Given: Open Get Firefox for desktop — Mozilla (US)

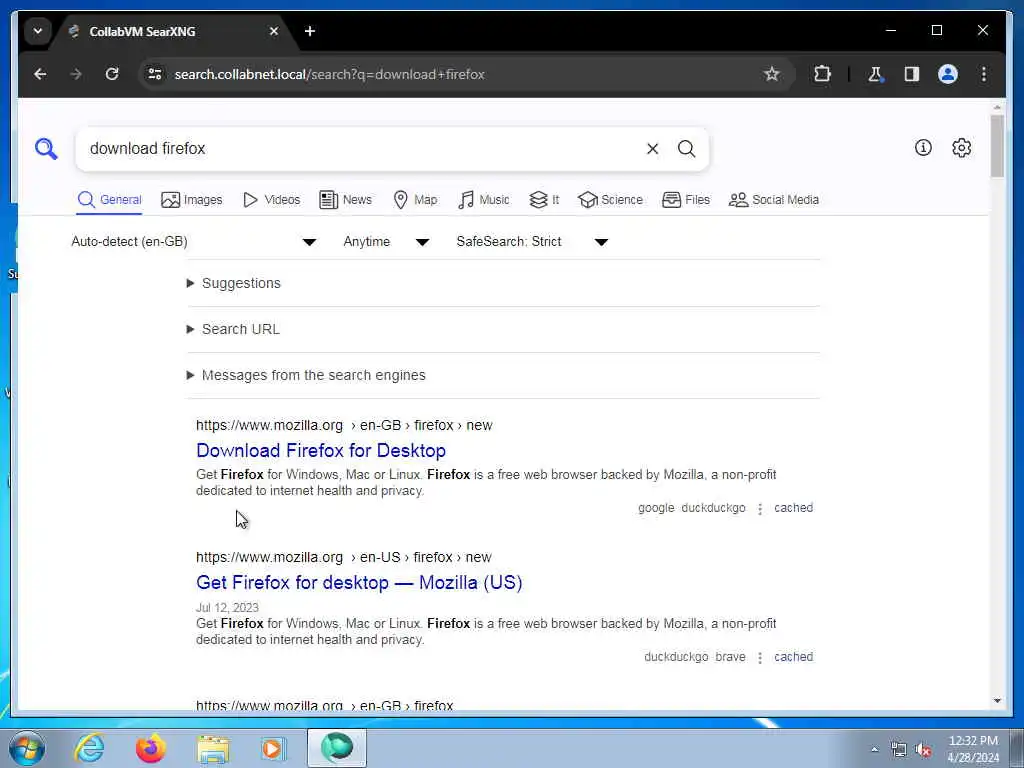Looking at the screenshot, I should point(359,583).
